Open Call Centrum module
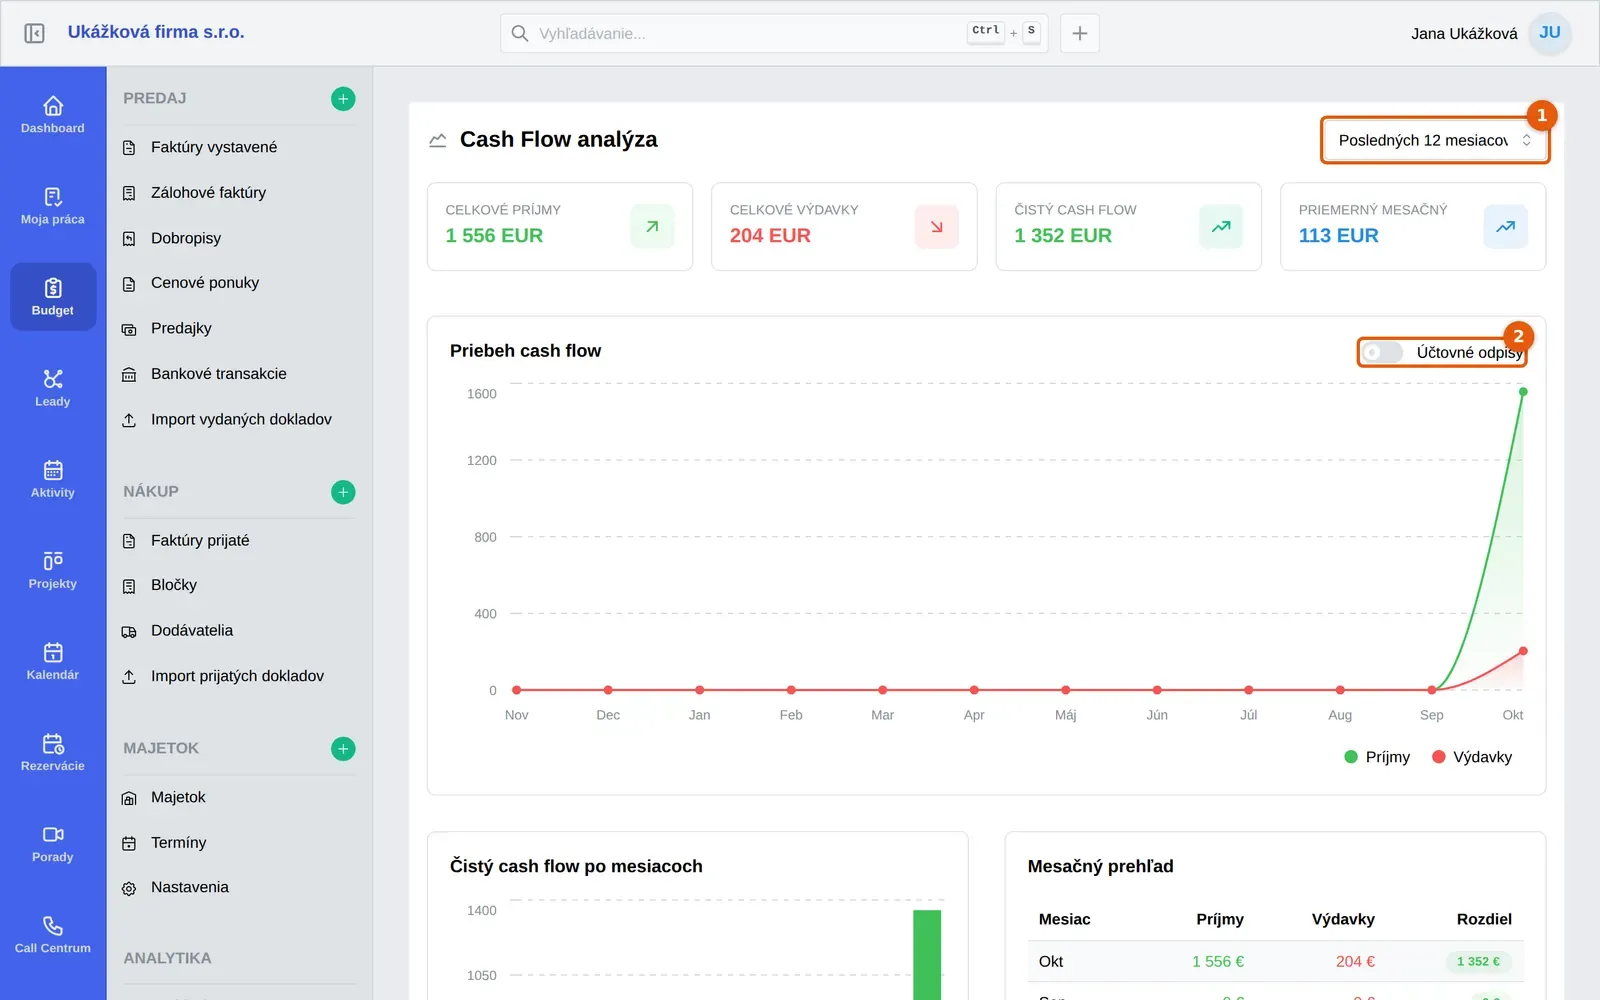 pyautogui.click(x=53, y=934)
